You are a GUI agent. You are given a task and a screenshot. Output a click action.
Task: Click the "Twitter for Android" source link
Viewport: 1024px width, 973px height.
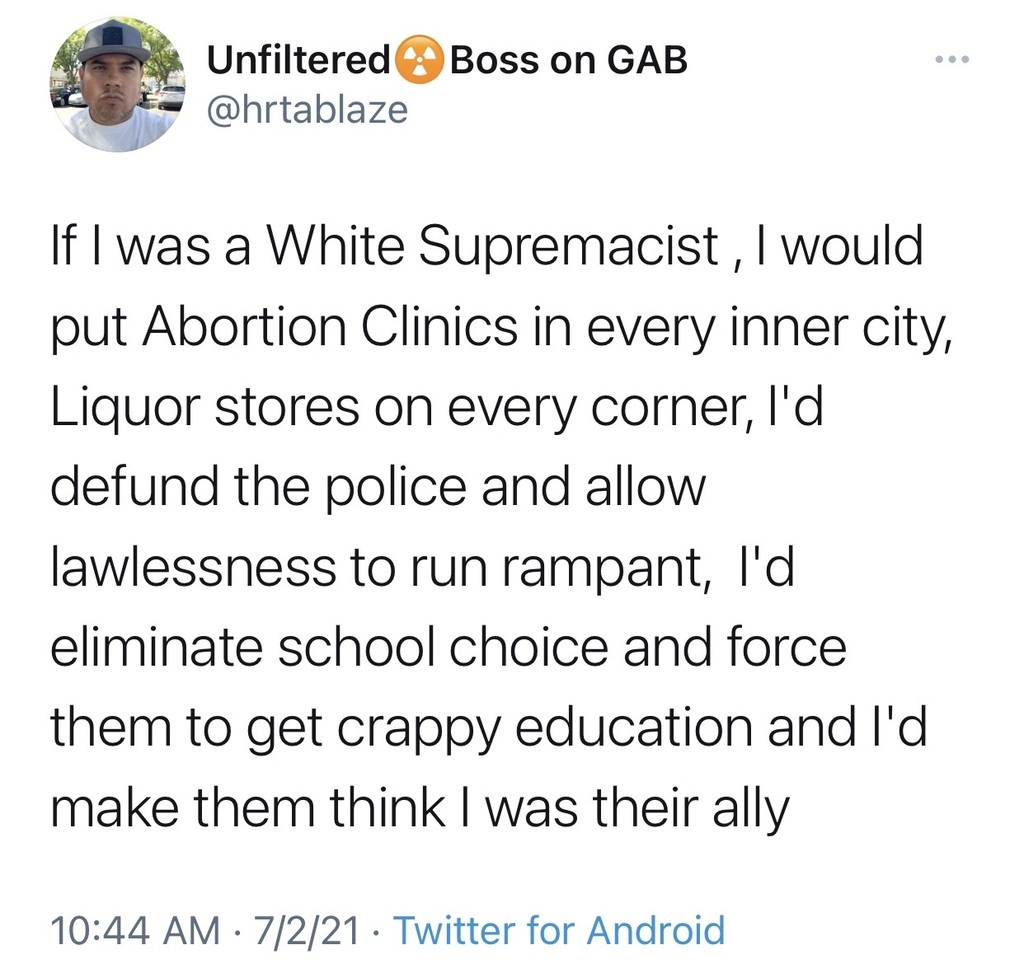[559, 929]
